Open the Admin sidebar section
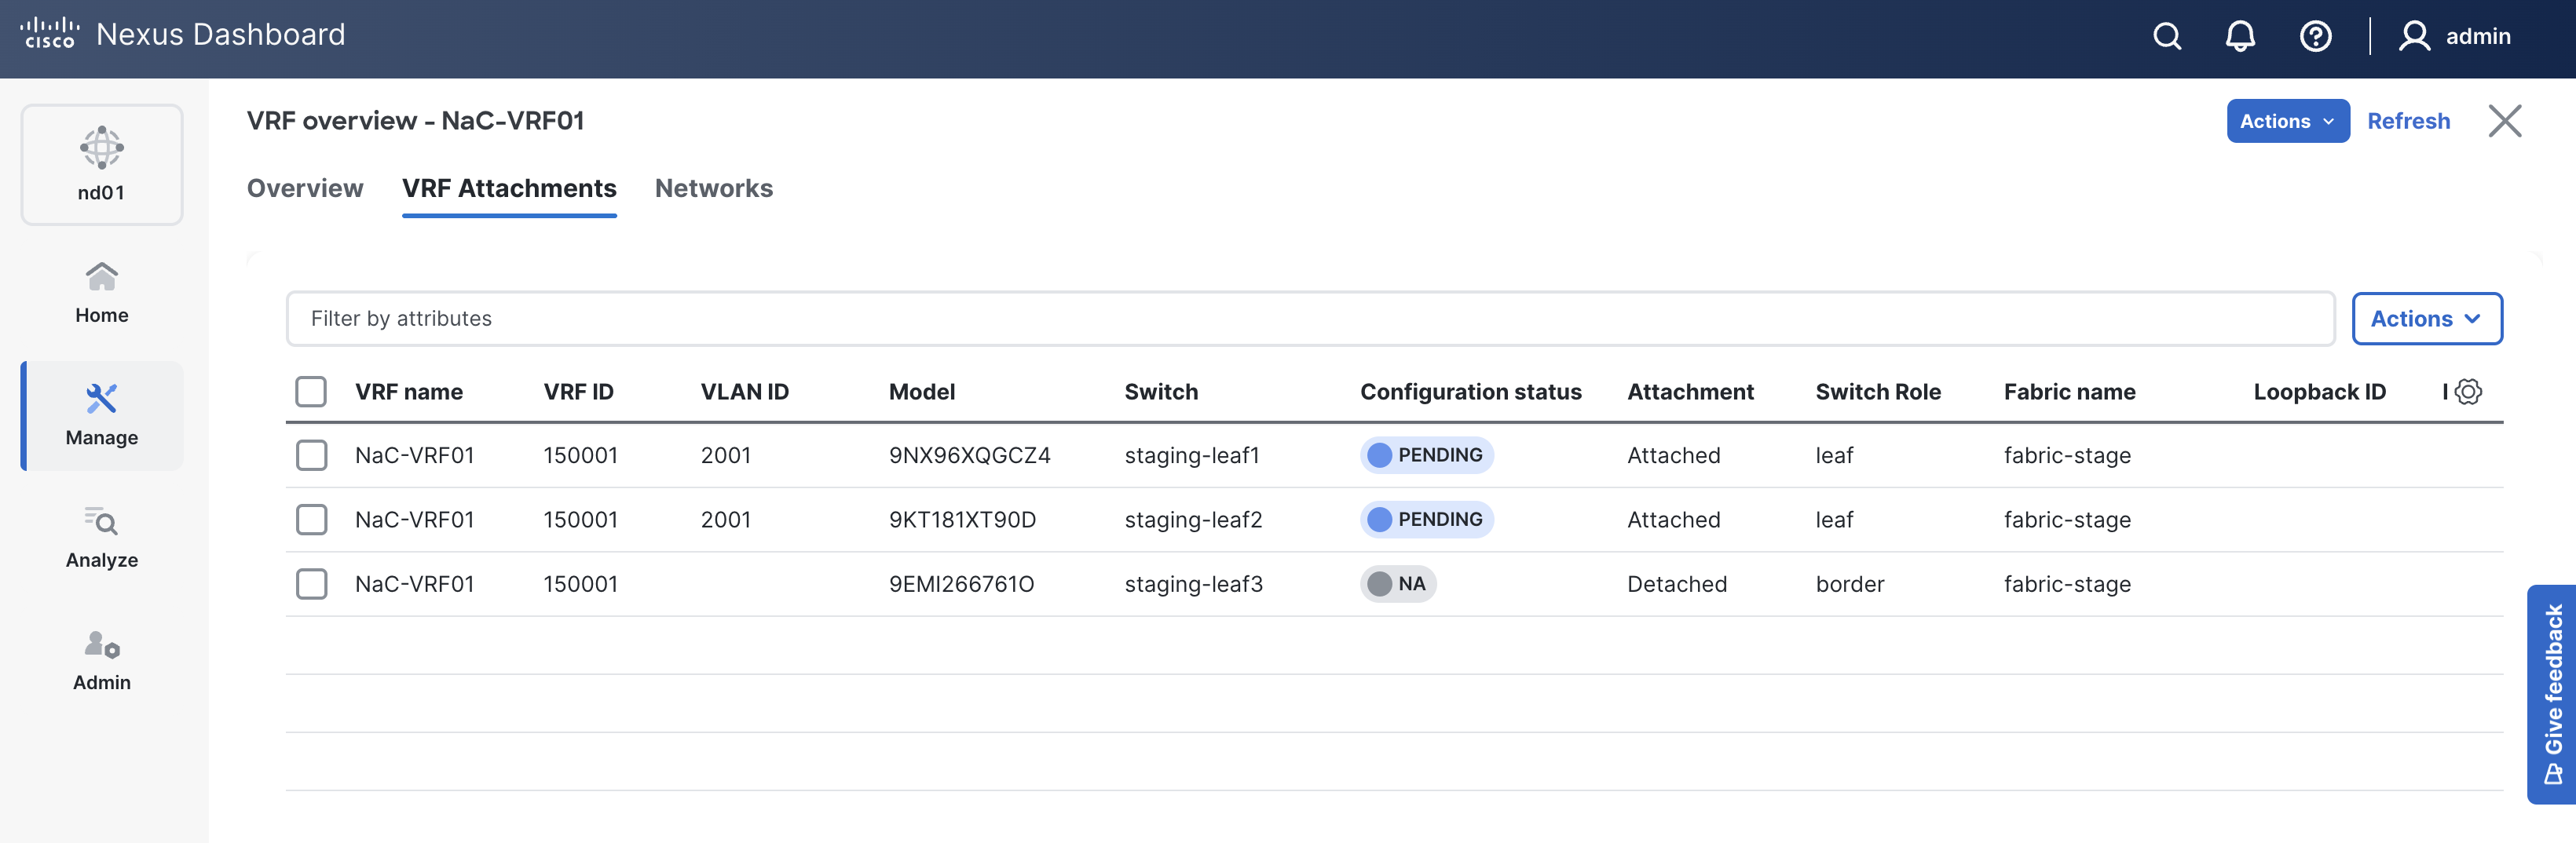2576x843 pixels. [x=102, y=660]
